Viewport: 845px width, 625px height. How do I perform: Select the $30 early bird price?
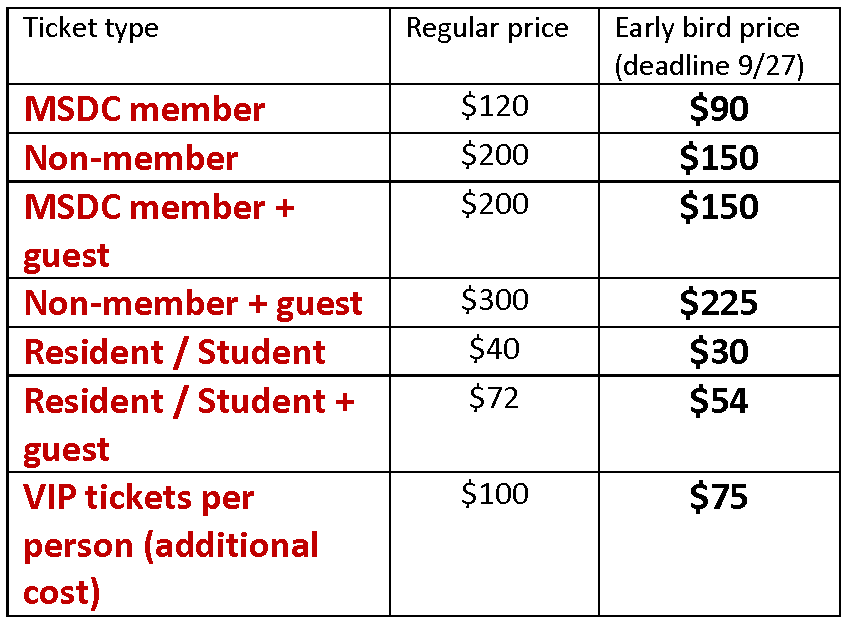point(719,352)
